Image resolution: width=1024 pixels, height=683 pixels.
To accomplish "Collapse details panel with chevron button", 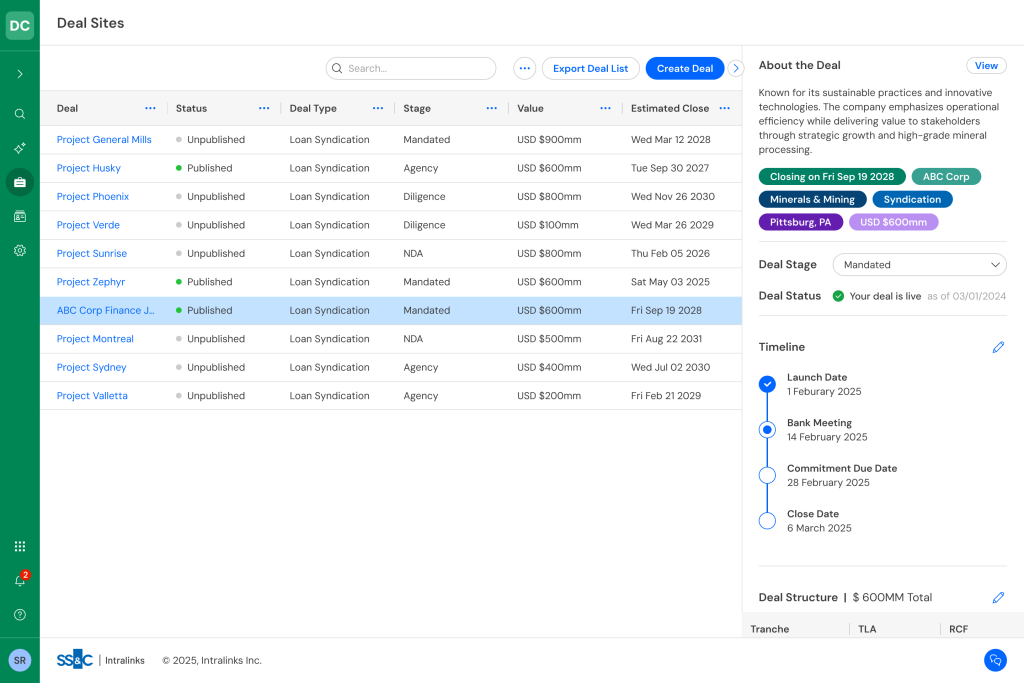I will pos(736,69).
